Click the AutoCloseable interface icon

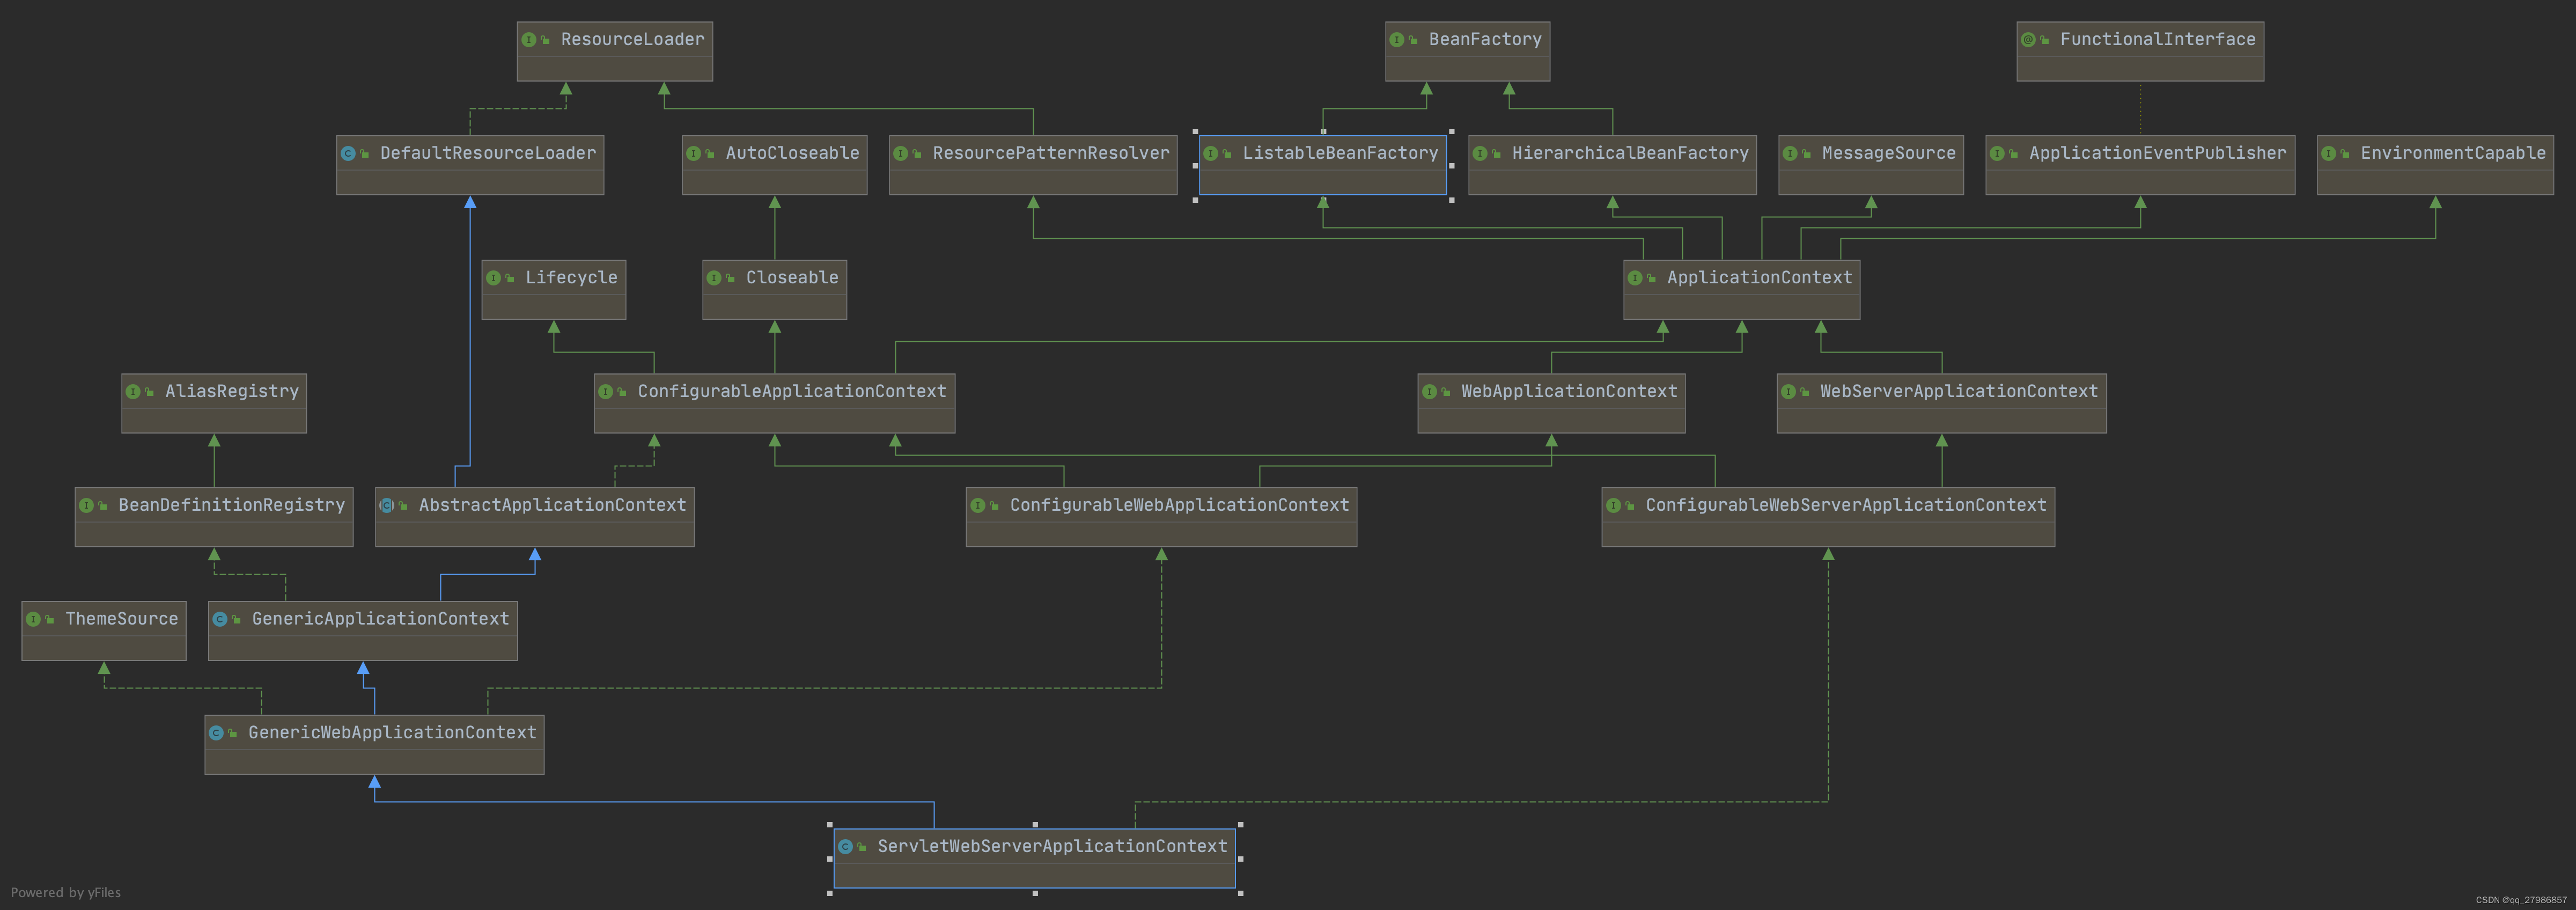tap(693, 154)
